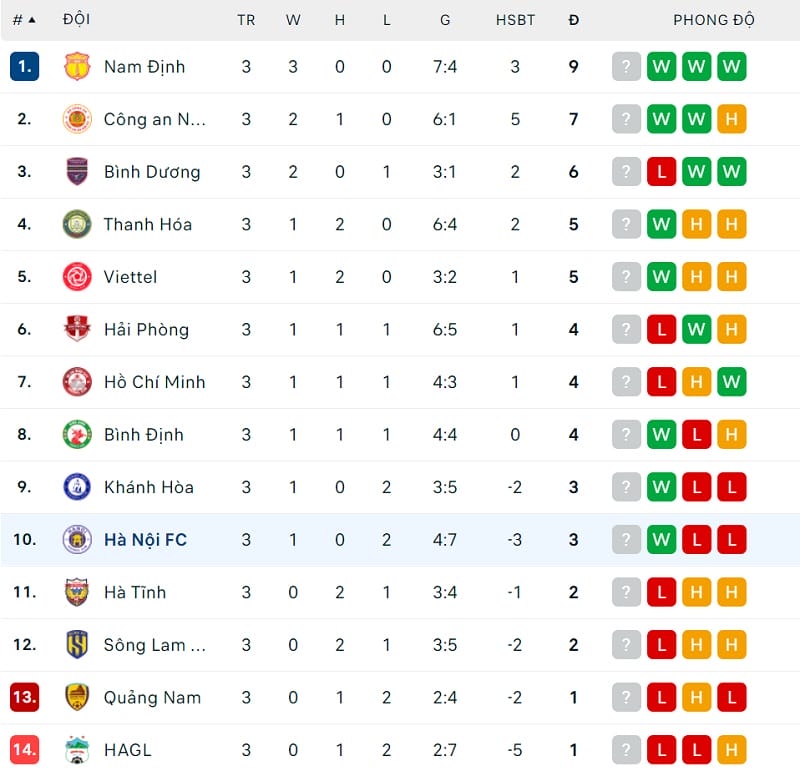
Task: Open the Quảng Nam team link
Action: point(152,698)
